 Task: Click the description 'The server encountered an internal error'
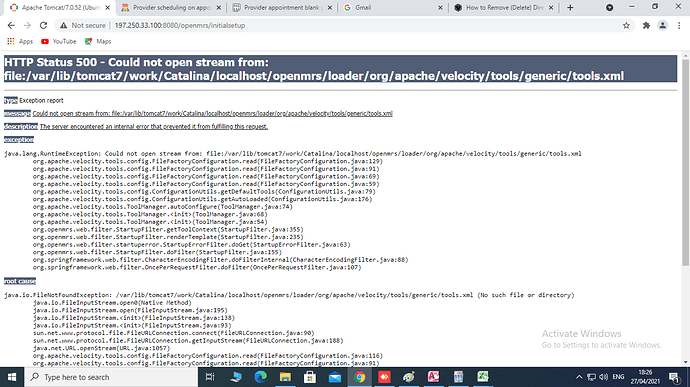point(154,126)
